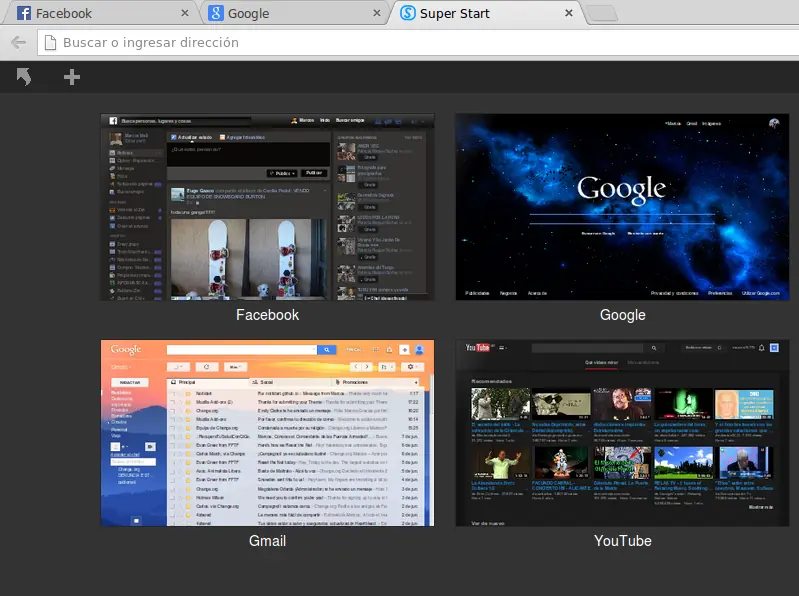This screenshot has width=799, height=596.
Task: Focus the address bar field
Action: click(418, 42)
